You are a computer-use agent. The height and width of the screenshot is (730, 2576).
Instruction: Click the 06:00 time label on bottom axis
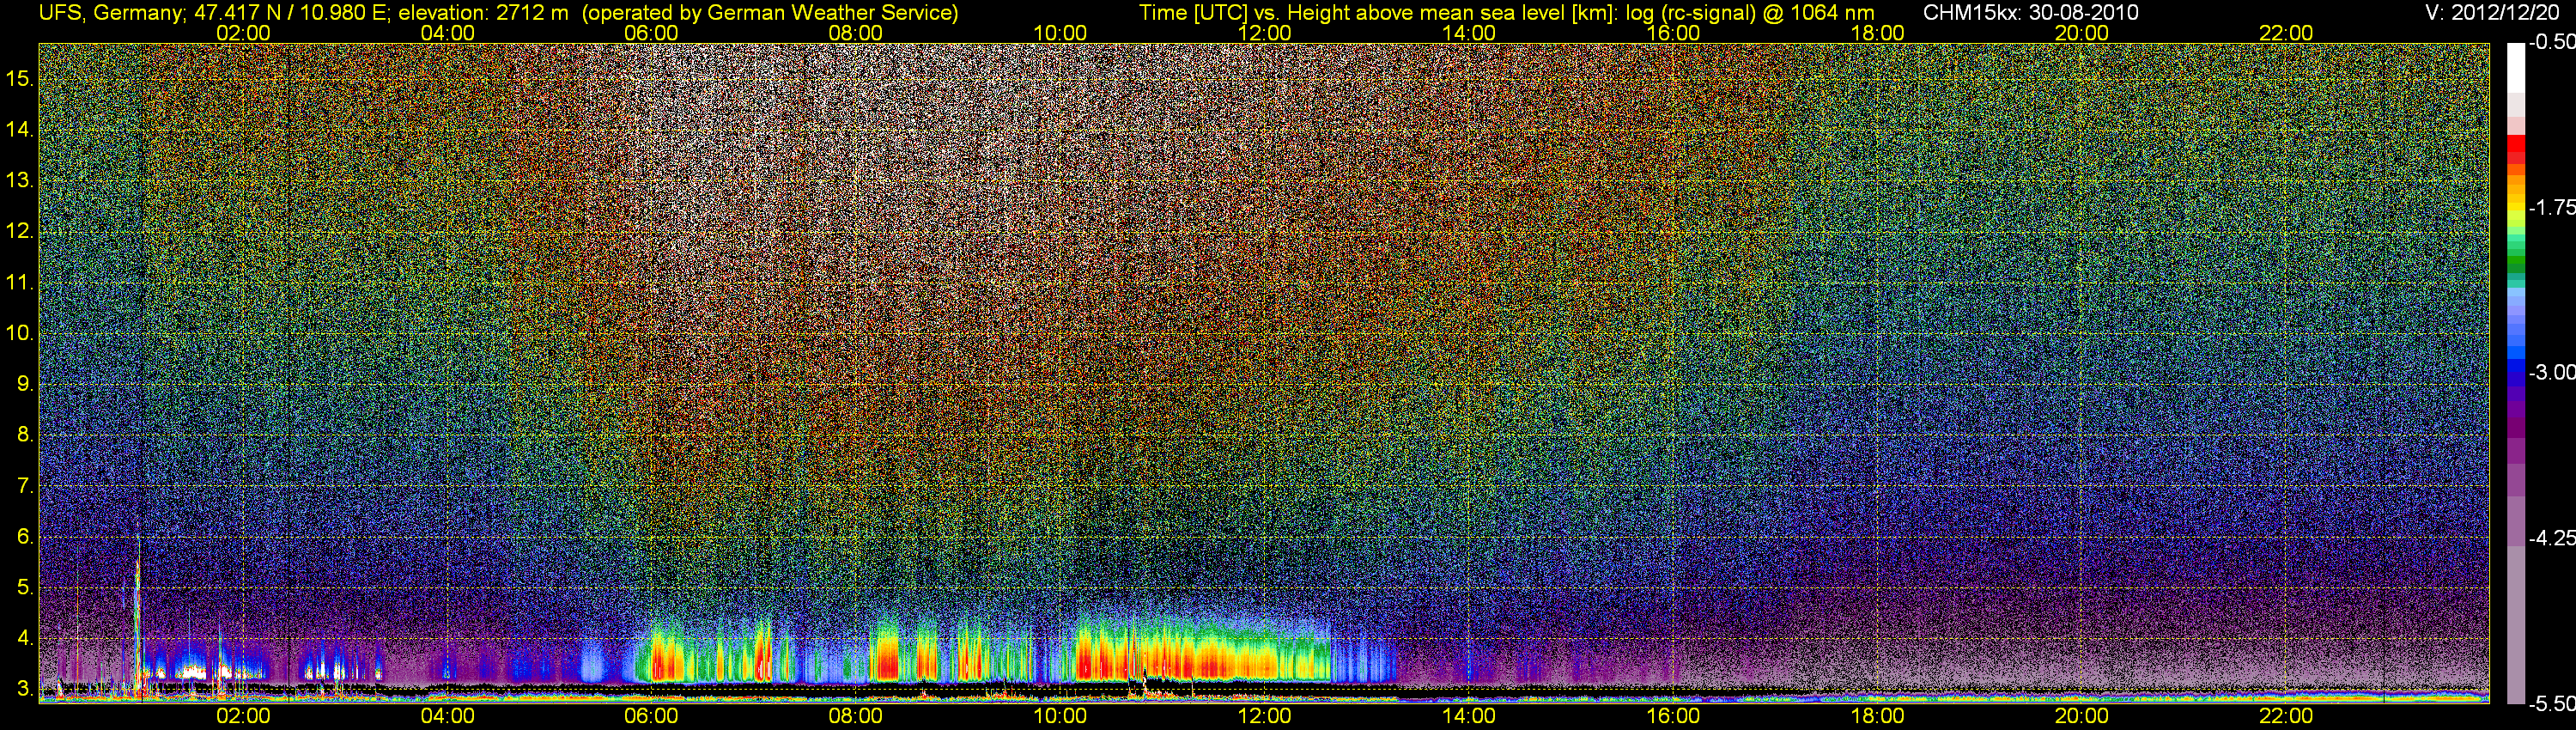click(x=651, y=716)
